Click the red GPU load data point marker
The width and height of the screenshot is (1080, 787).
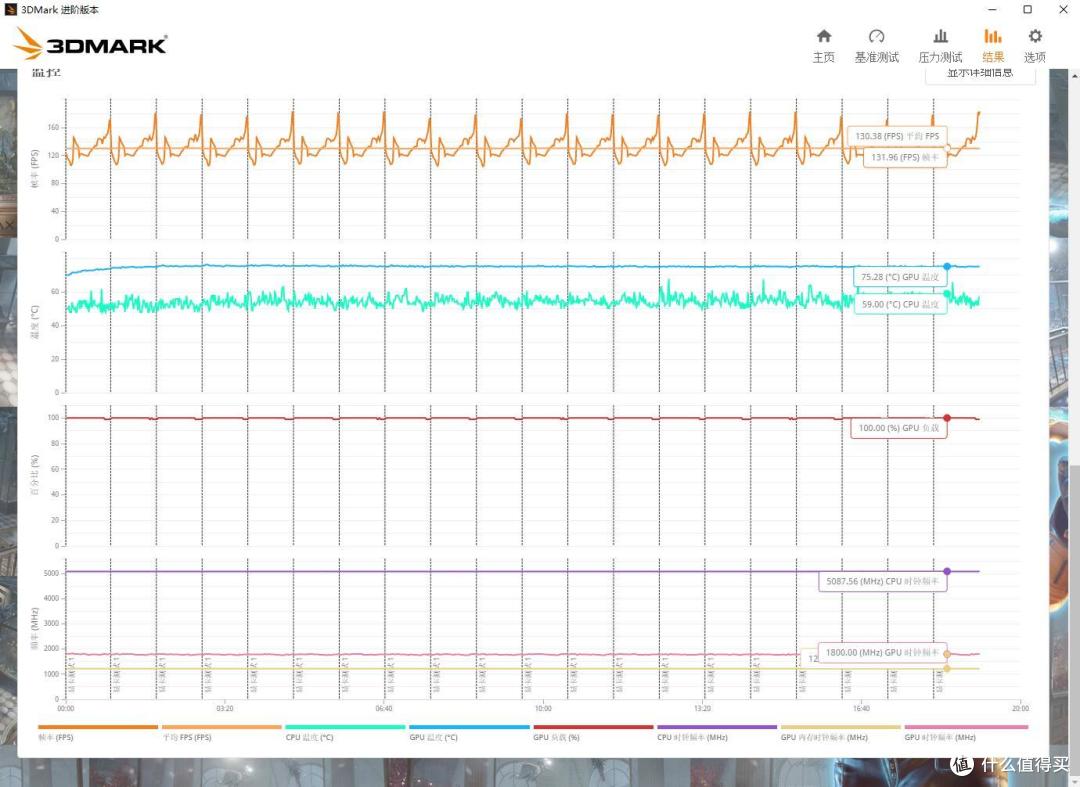point(947,418)
